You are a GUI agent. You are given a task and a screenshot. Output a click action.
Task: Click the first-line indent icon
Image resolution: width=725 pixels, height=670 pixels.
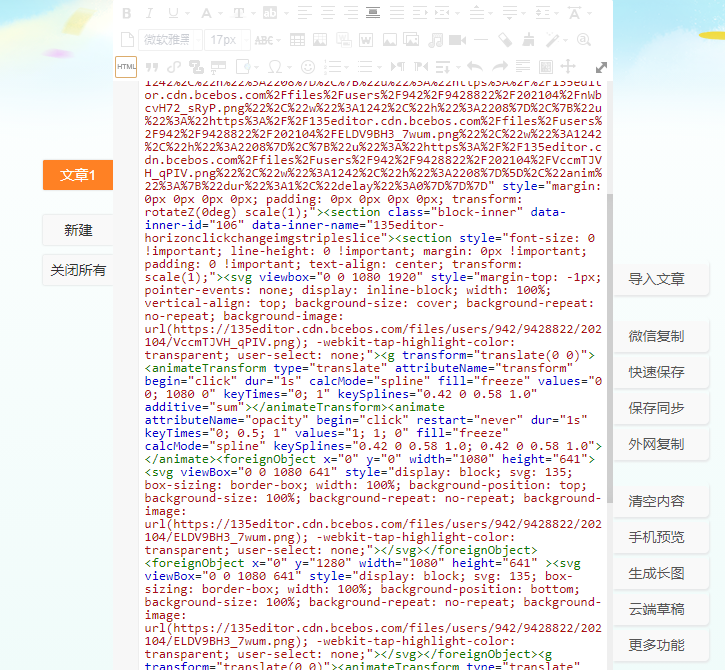click(x=420, y=13)
